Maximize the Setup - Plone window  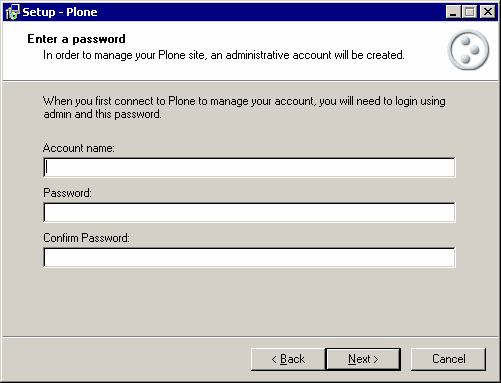[470, 12]
